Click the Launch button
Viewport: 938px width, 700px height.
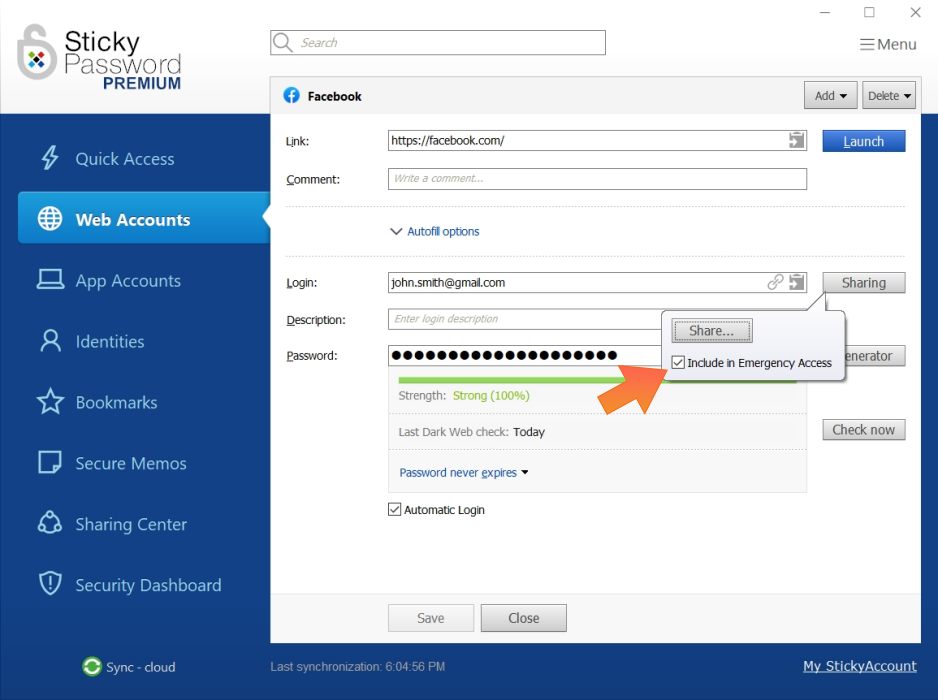click(863, 141)
